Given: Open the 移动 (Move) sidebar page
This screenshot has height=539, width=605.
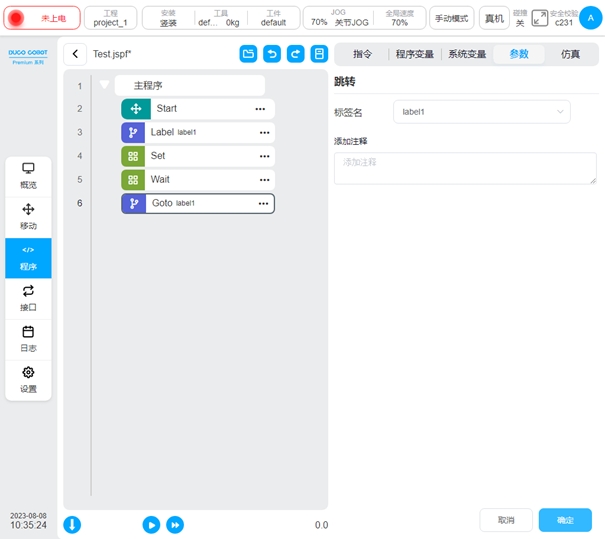Looking at the screenshot, I should 28,216.
